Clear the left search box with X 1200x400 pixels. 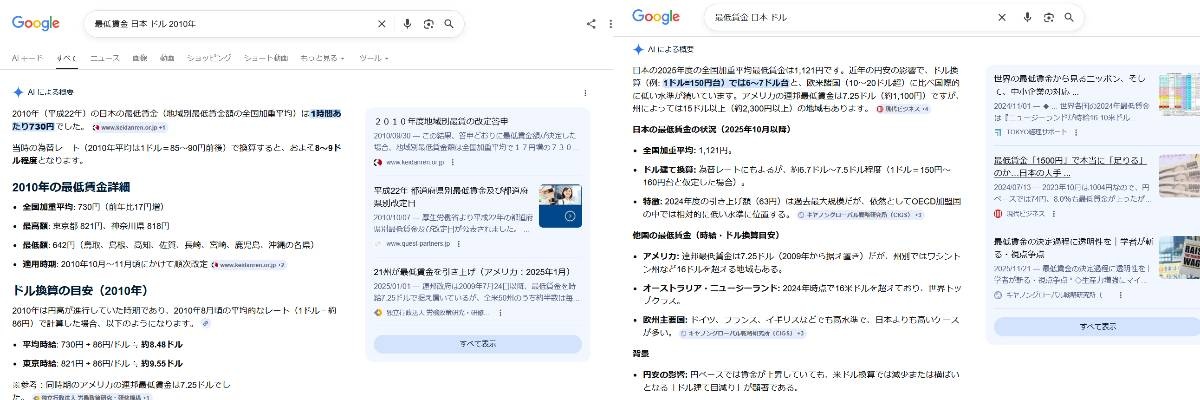point(381,24)
